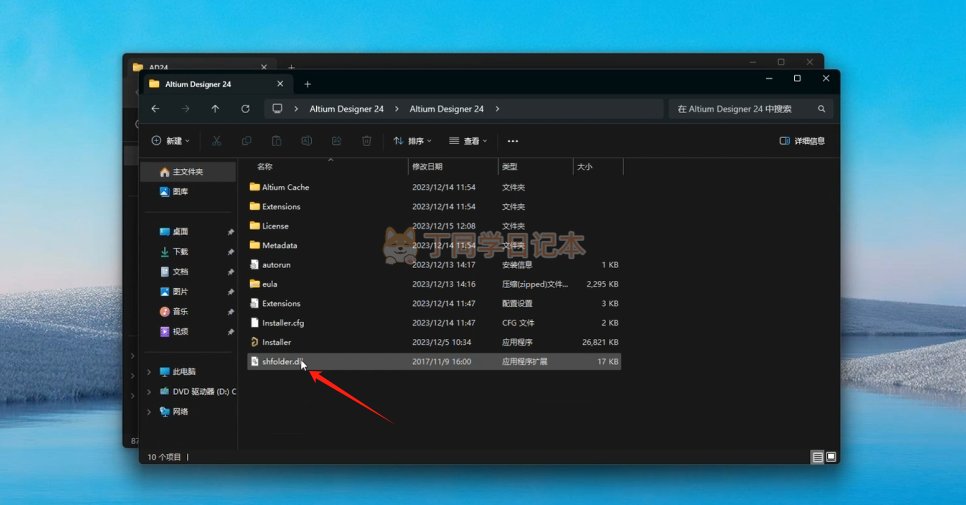Sort files by 修改日期 column header
Image resolution: width=966 pixels, height=505 pixels.
click(426, 167)
